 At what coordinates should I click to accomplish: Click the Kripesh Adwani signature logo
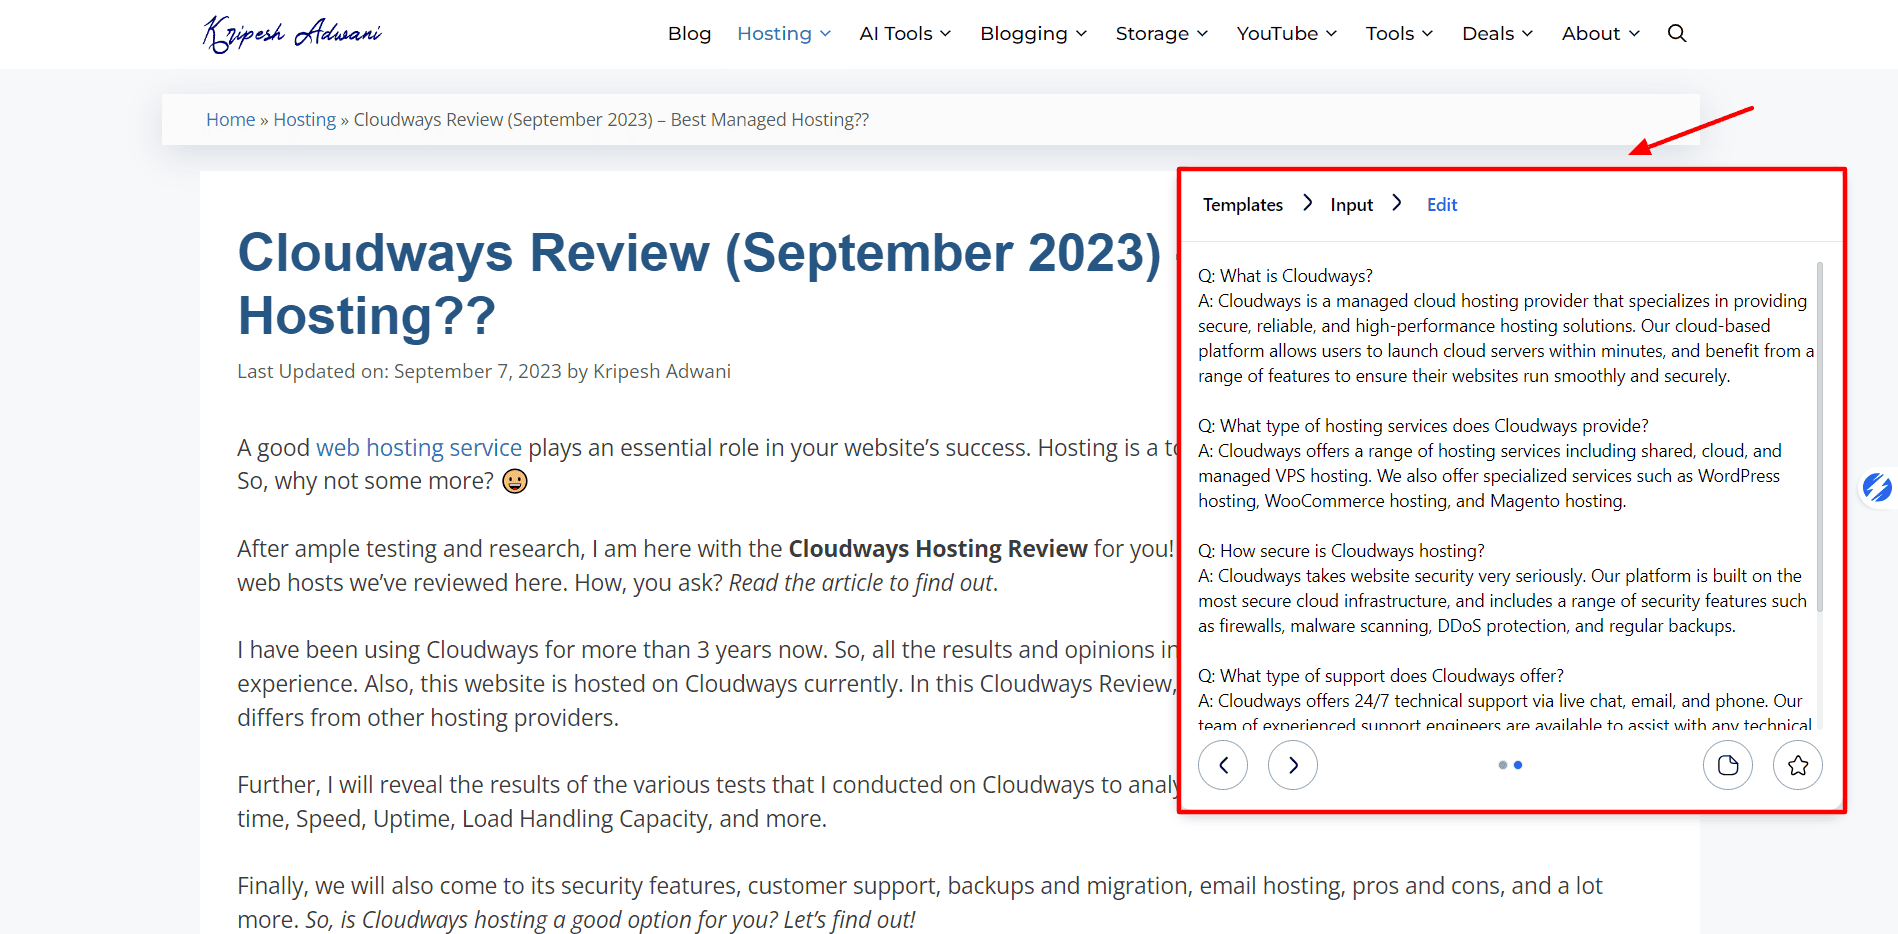click(x=292, y=33)
